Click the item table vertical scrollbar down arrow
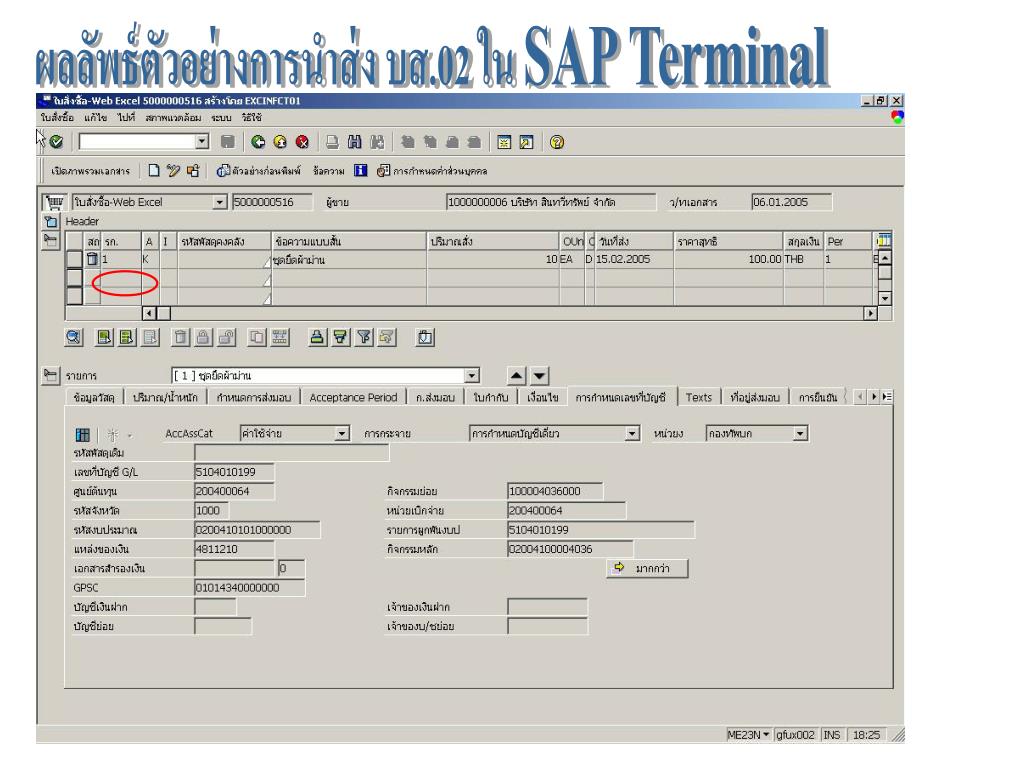This screenshot has height=768, width=1024. point(885,298)
